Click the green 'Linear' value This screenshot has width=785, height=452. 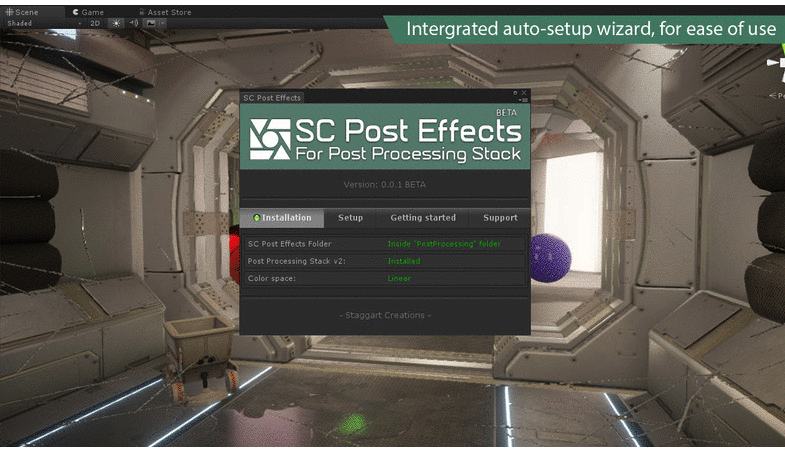[399, 278]
